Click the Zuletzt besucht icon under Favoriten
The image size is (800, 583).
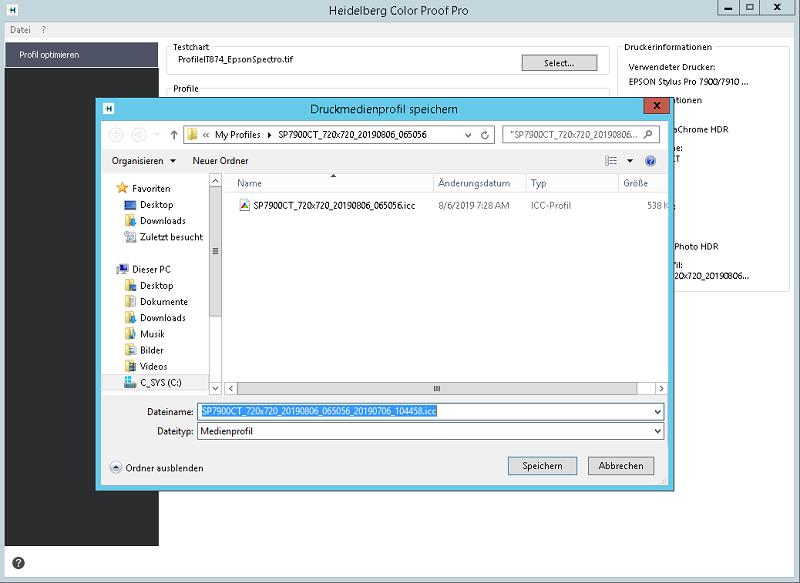pos(130,237)
